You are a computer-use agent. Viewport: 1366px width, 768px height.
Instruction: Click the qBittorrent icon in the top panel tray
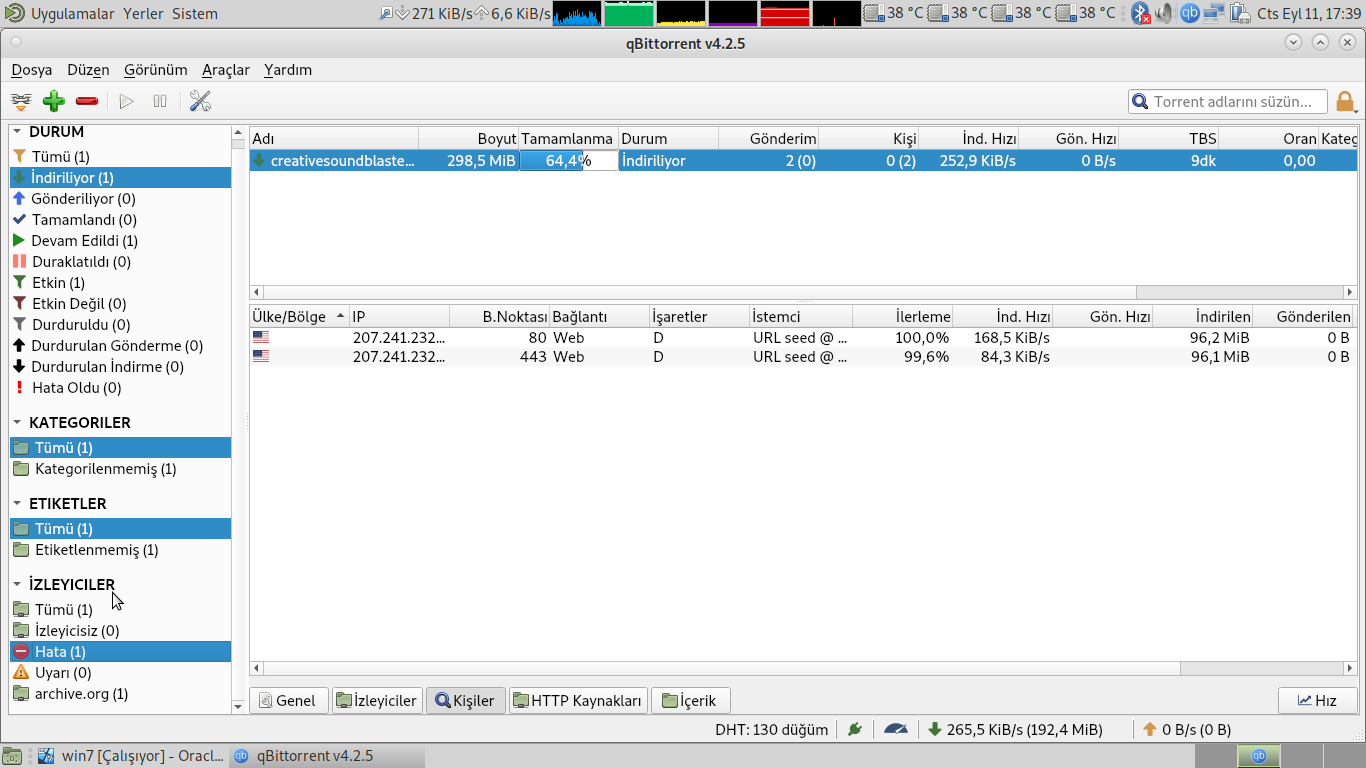coord(1189,13)
